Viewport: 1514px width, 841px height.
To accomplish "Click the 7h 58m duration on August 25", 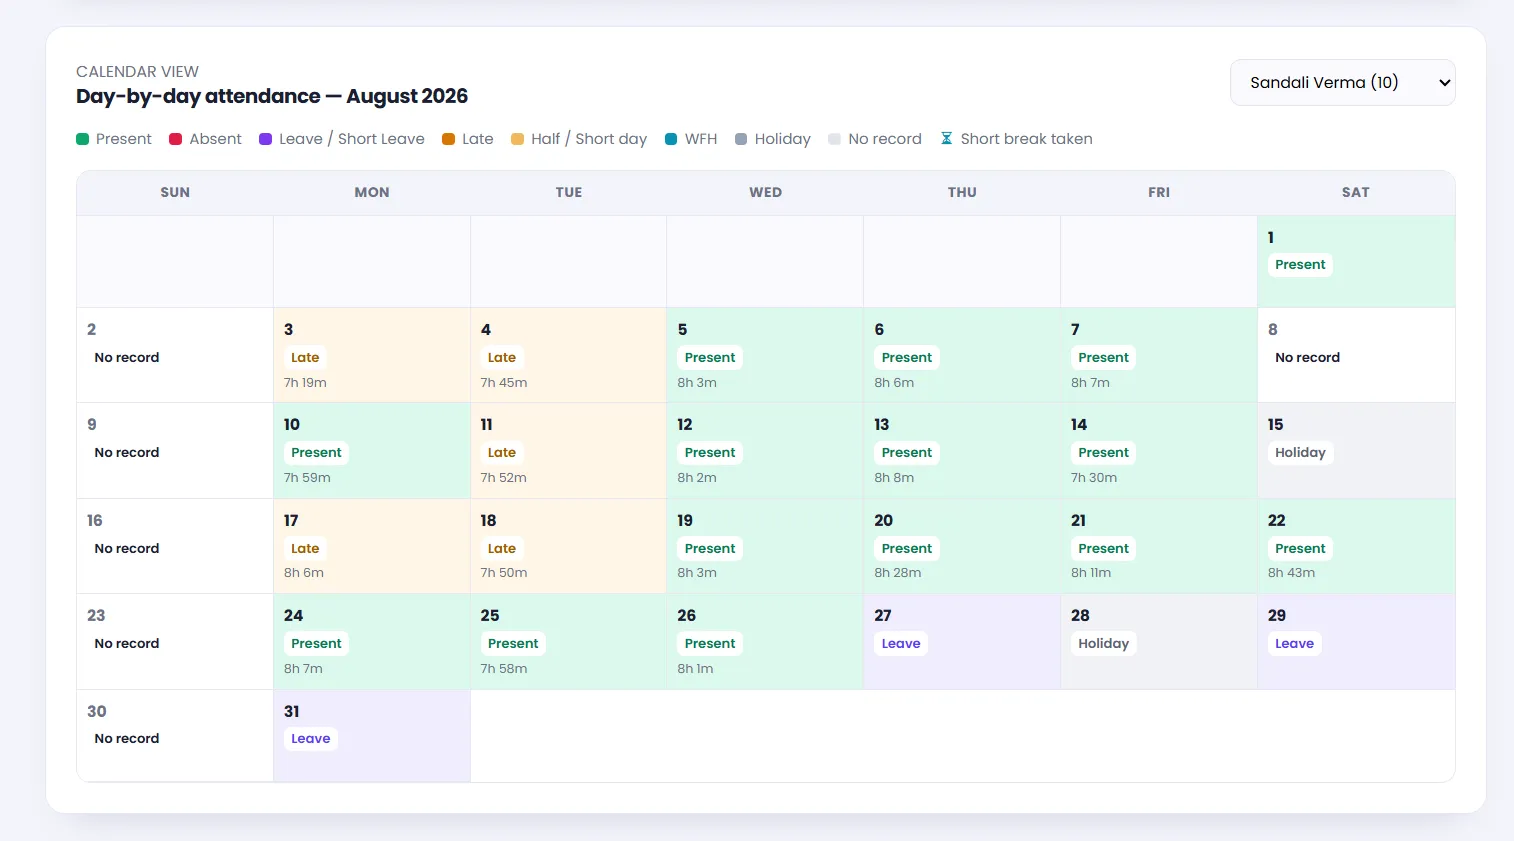I will 504,669.
